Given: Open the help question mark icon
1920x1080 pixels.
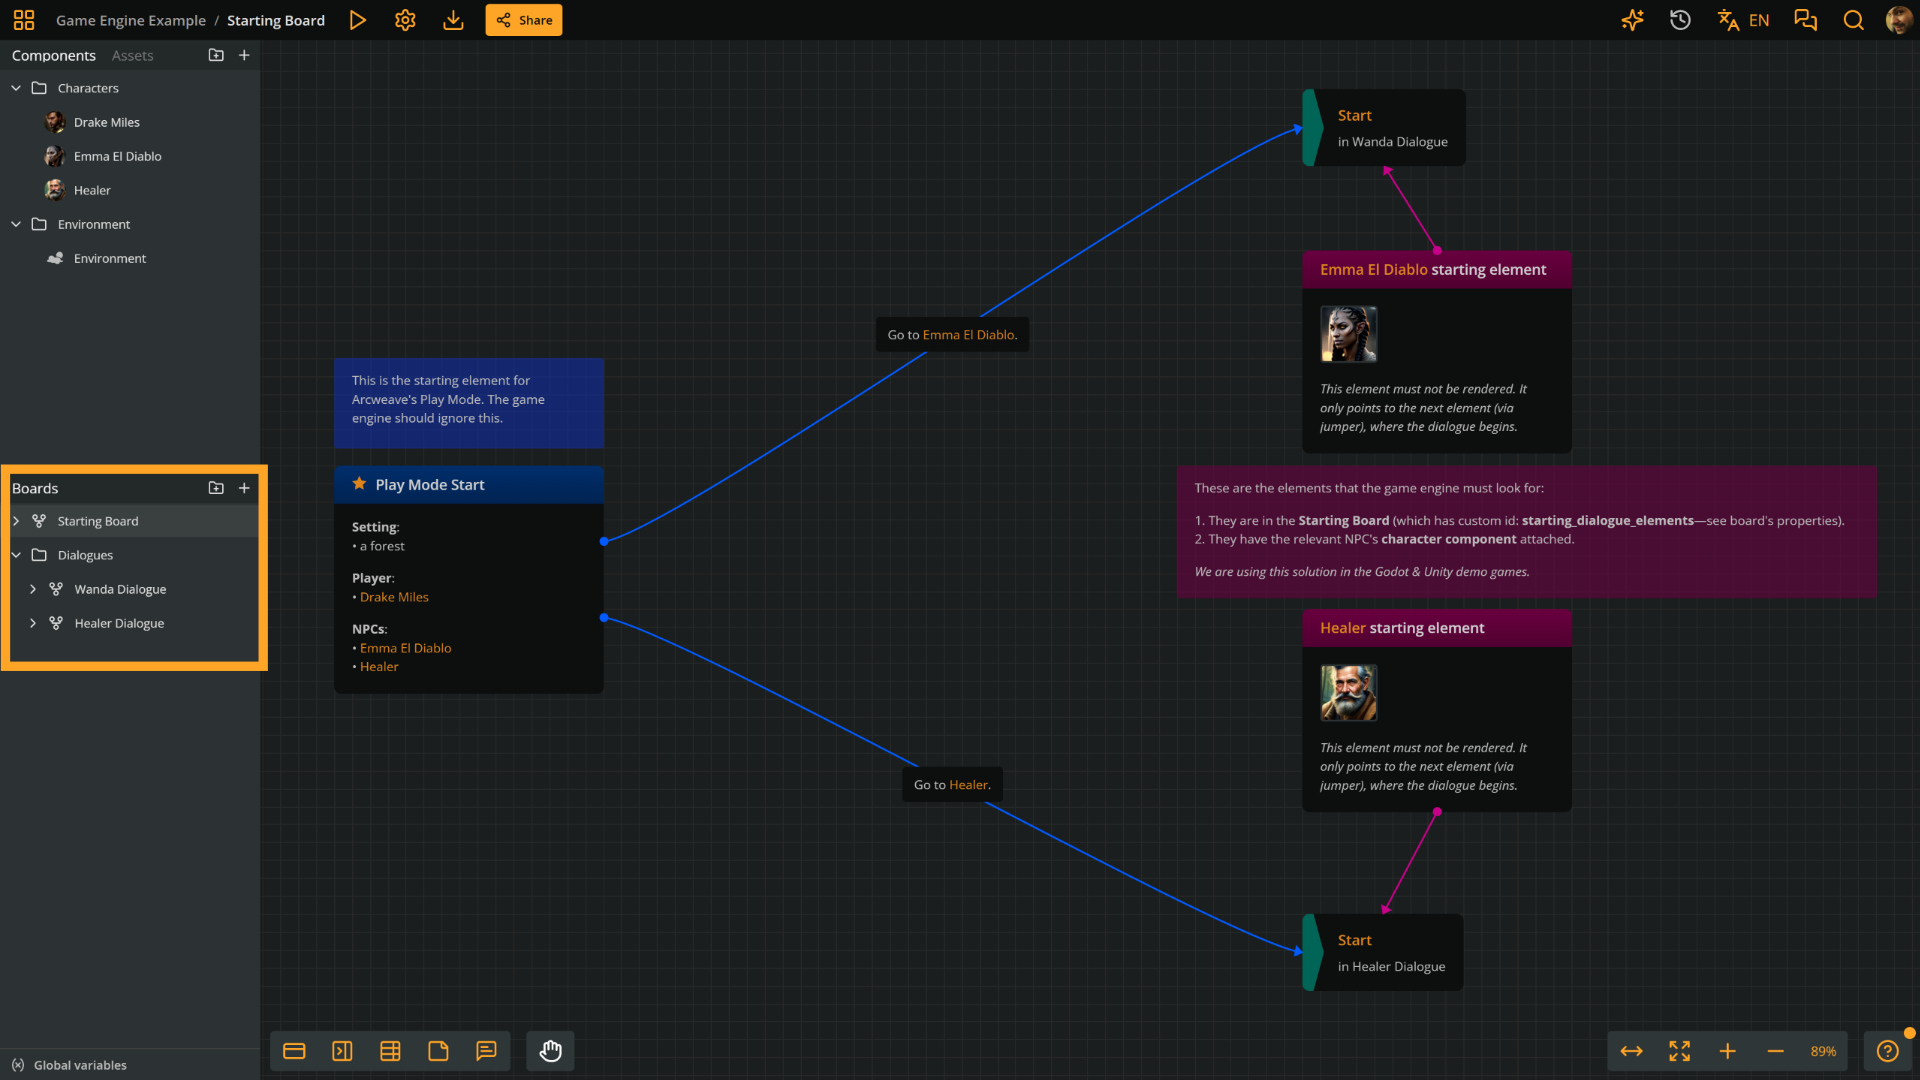Looking at the screenshot, I should point(1888,1051).
